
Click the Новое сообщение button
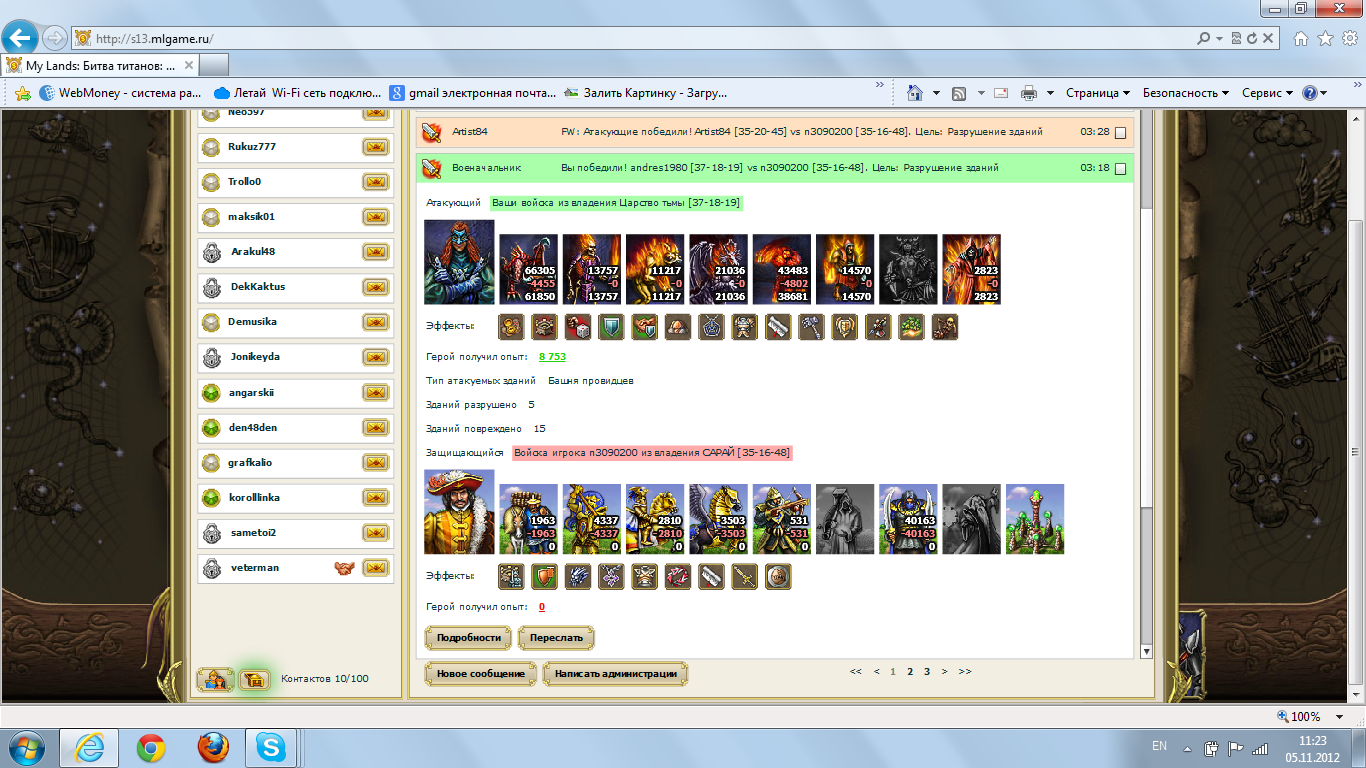click(x=481, y=674)
